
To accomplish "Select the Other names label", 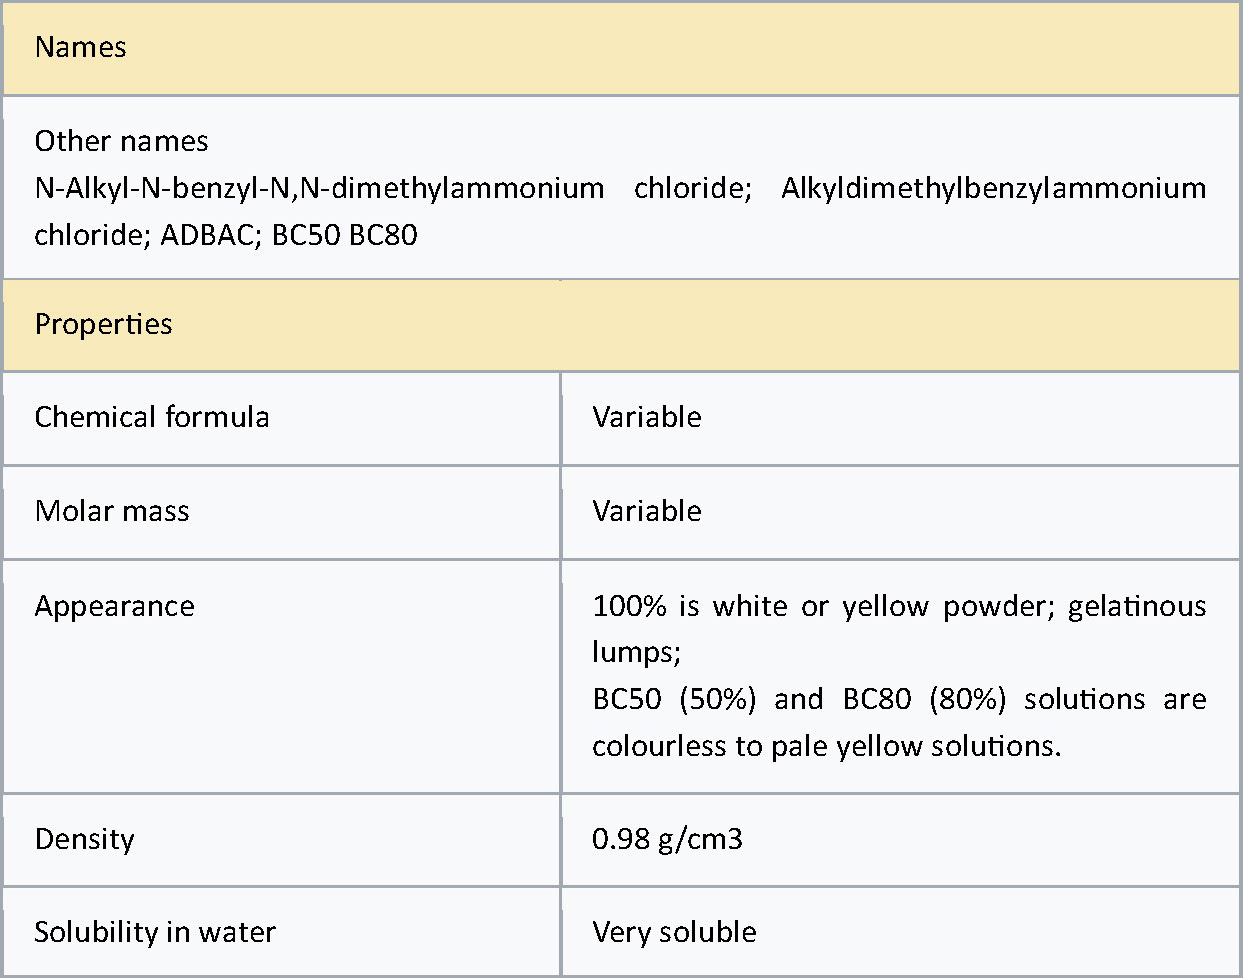I will tap(121, 142).
